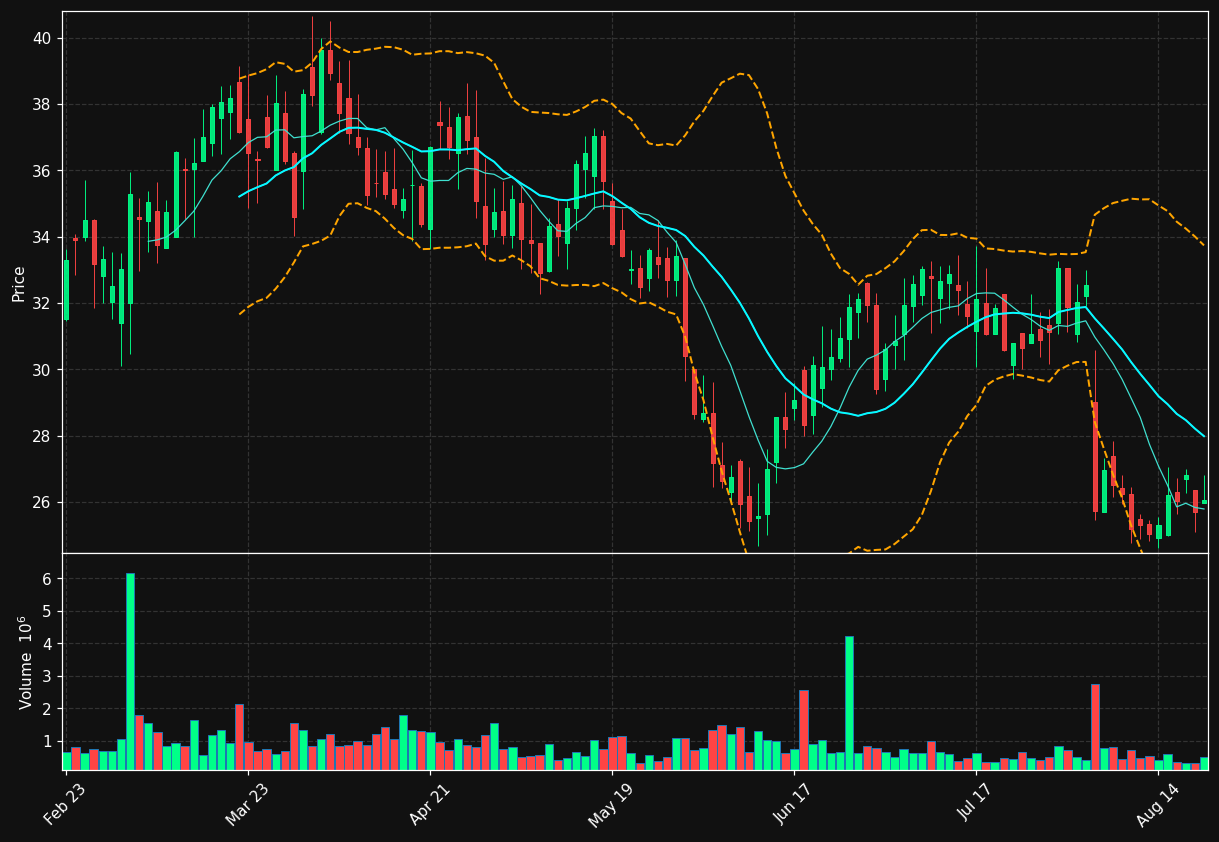1219x842 pixels.
Task: Click the price tick label 26
Action: pyautogui.click(x=42, y=502)
